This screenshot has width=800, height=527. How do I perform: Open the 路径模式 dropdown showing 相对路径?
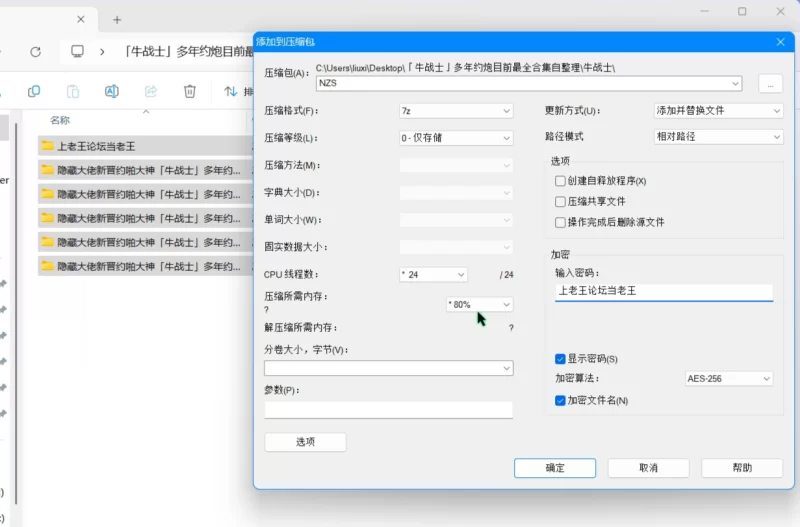718,137
